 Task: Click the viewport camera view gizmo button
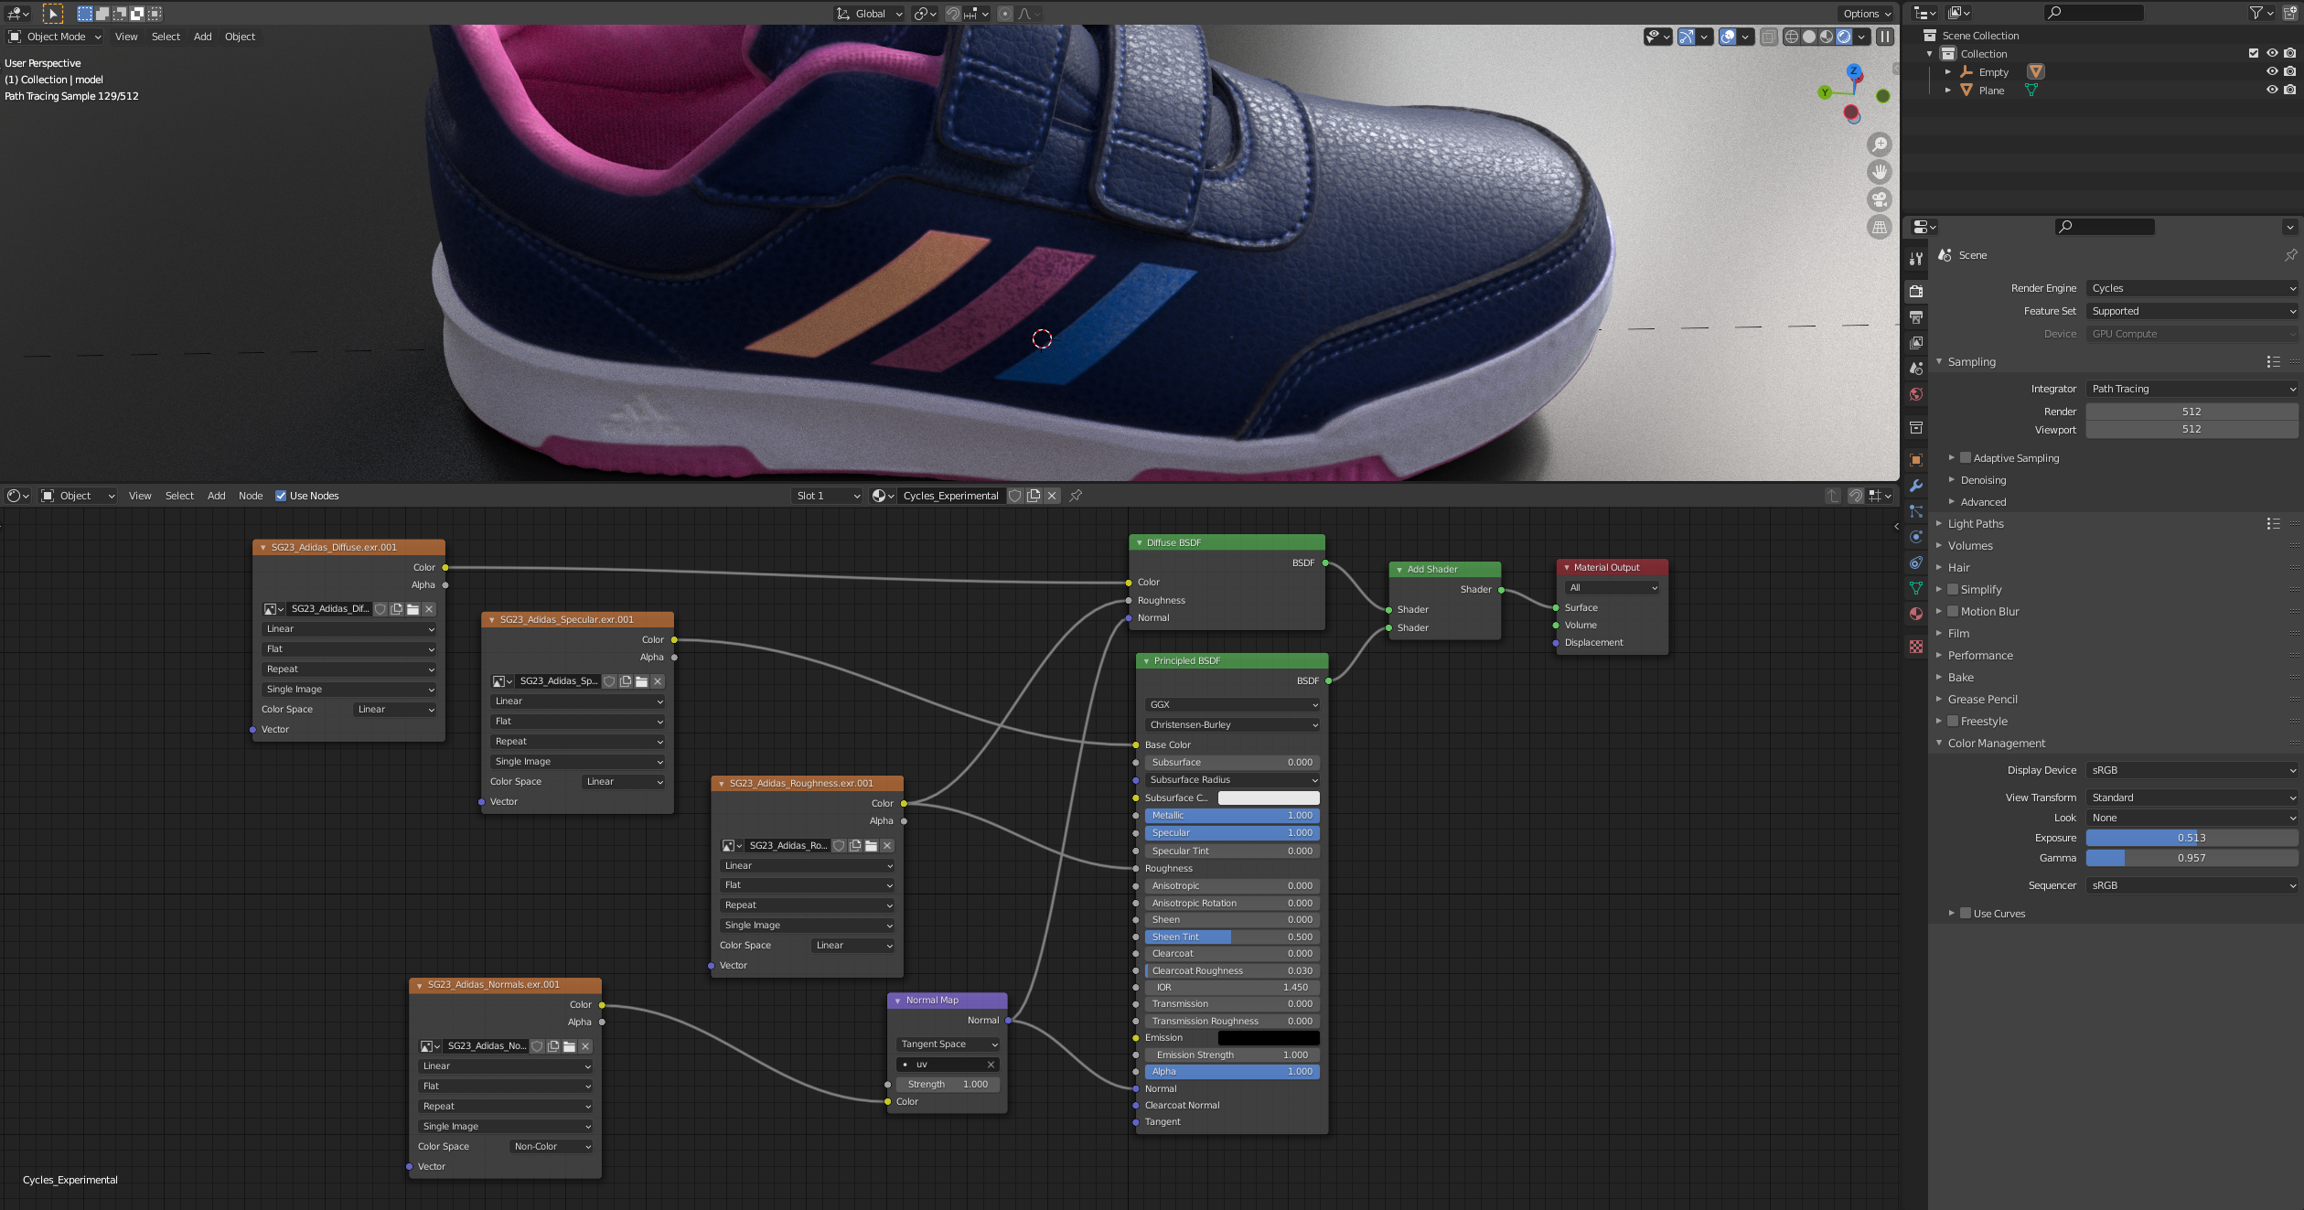coord(1880,200)
